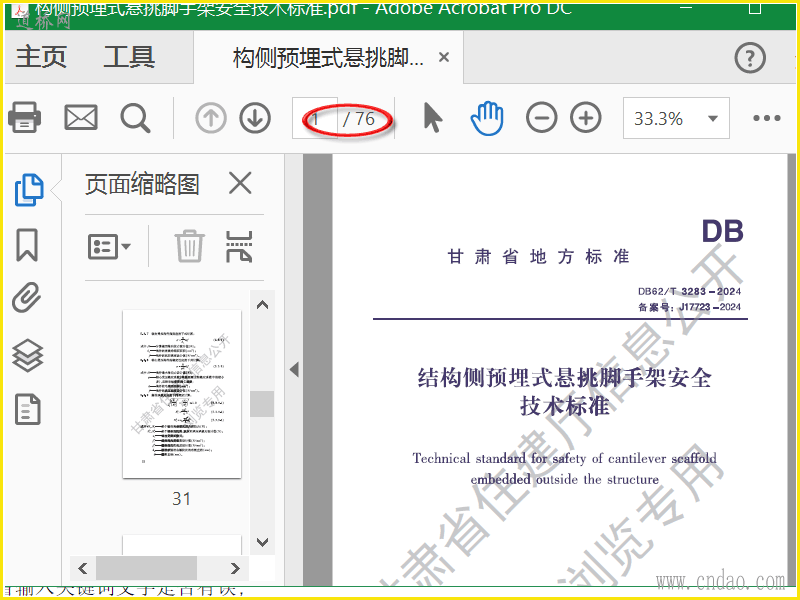Click the DB logo text

722,231
